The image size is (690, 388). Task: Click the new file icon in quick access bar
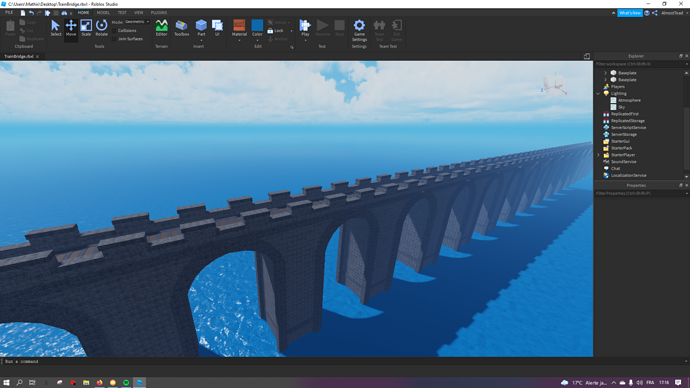[23, 13]
